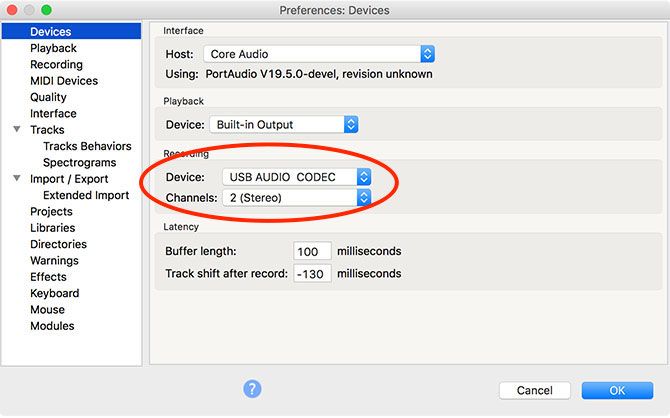Viewport: 670px width, 418px height.
Task: Click the Buffer length input field
Action: tap(313, 251)
